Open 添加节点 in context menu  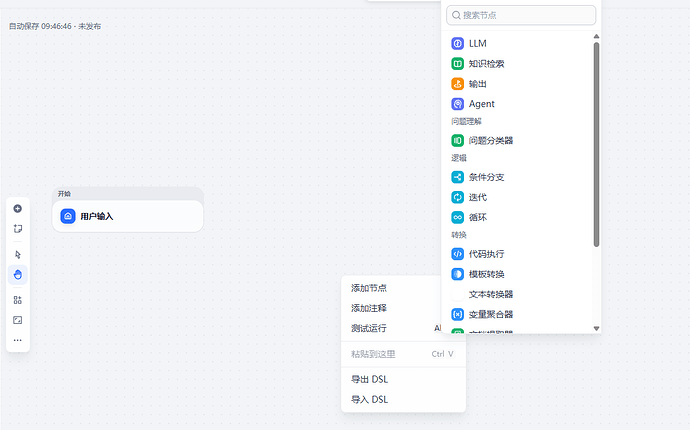369,288
